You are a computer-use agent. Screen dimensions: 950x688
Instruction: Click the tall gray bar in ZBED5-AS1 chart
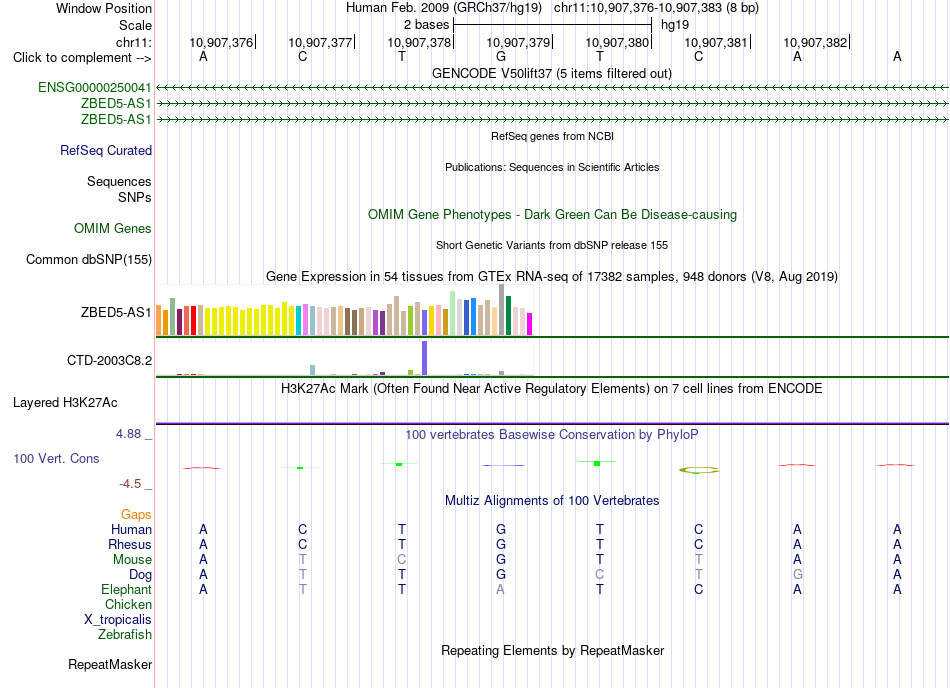pyautogui.click(x=502, y=309)
